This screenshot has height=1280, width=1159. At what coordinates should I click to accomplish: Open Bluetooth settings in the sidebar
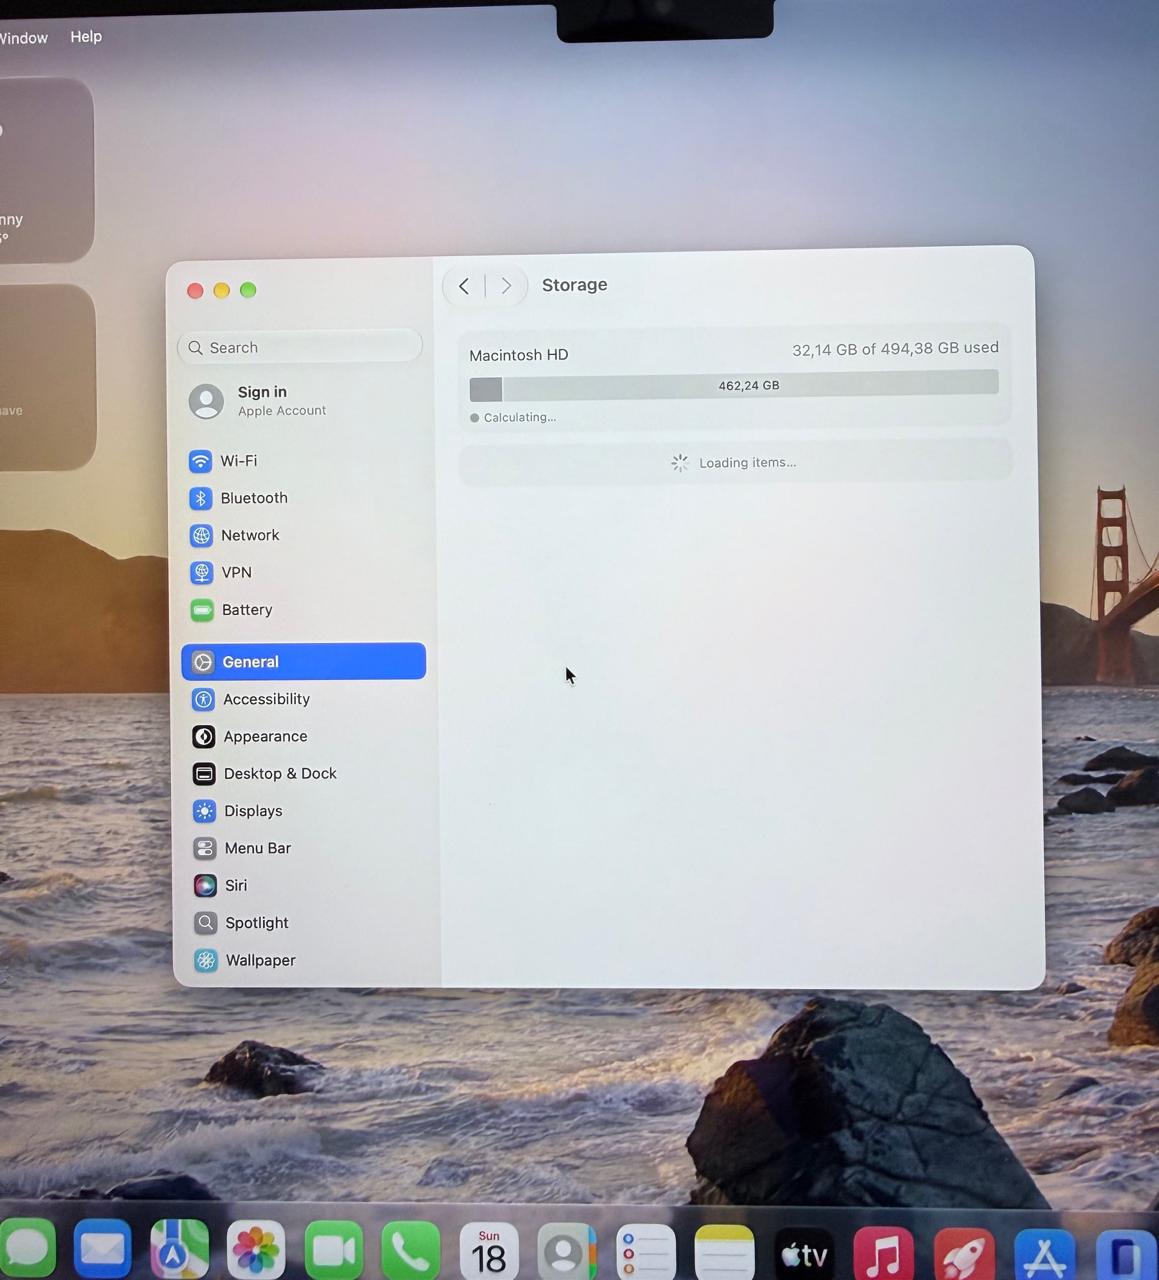click(303, 498)
